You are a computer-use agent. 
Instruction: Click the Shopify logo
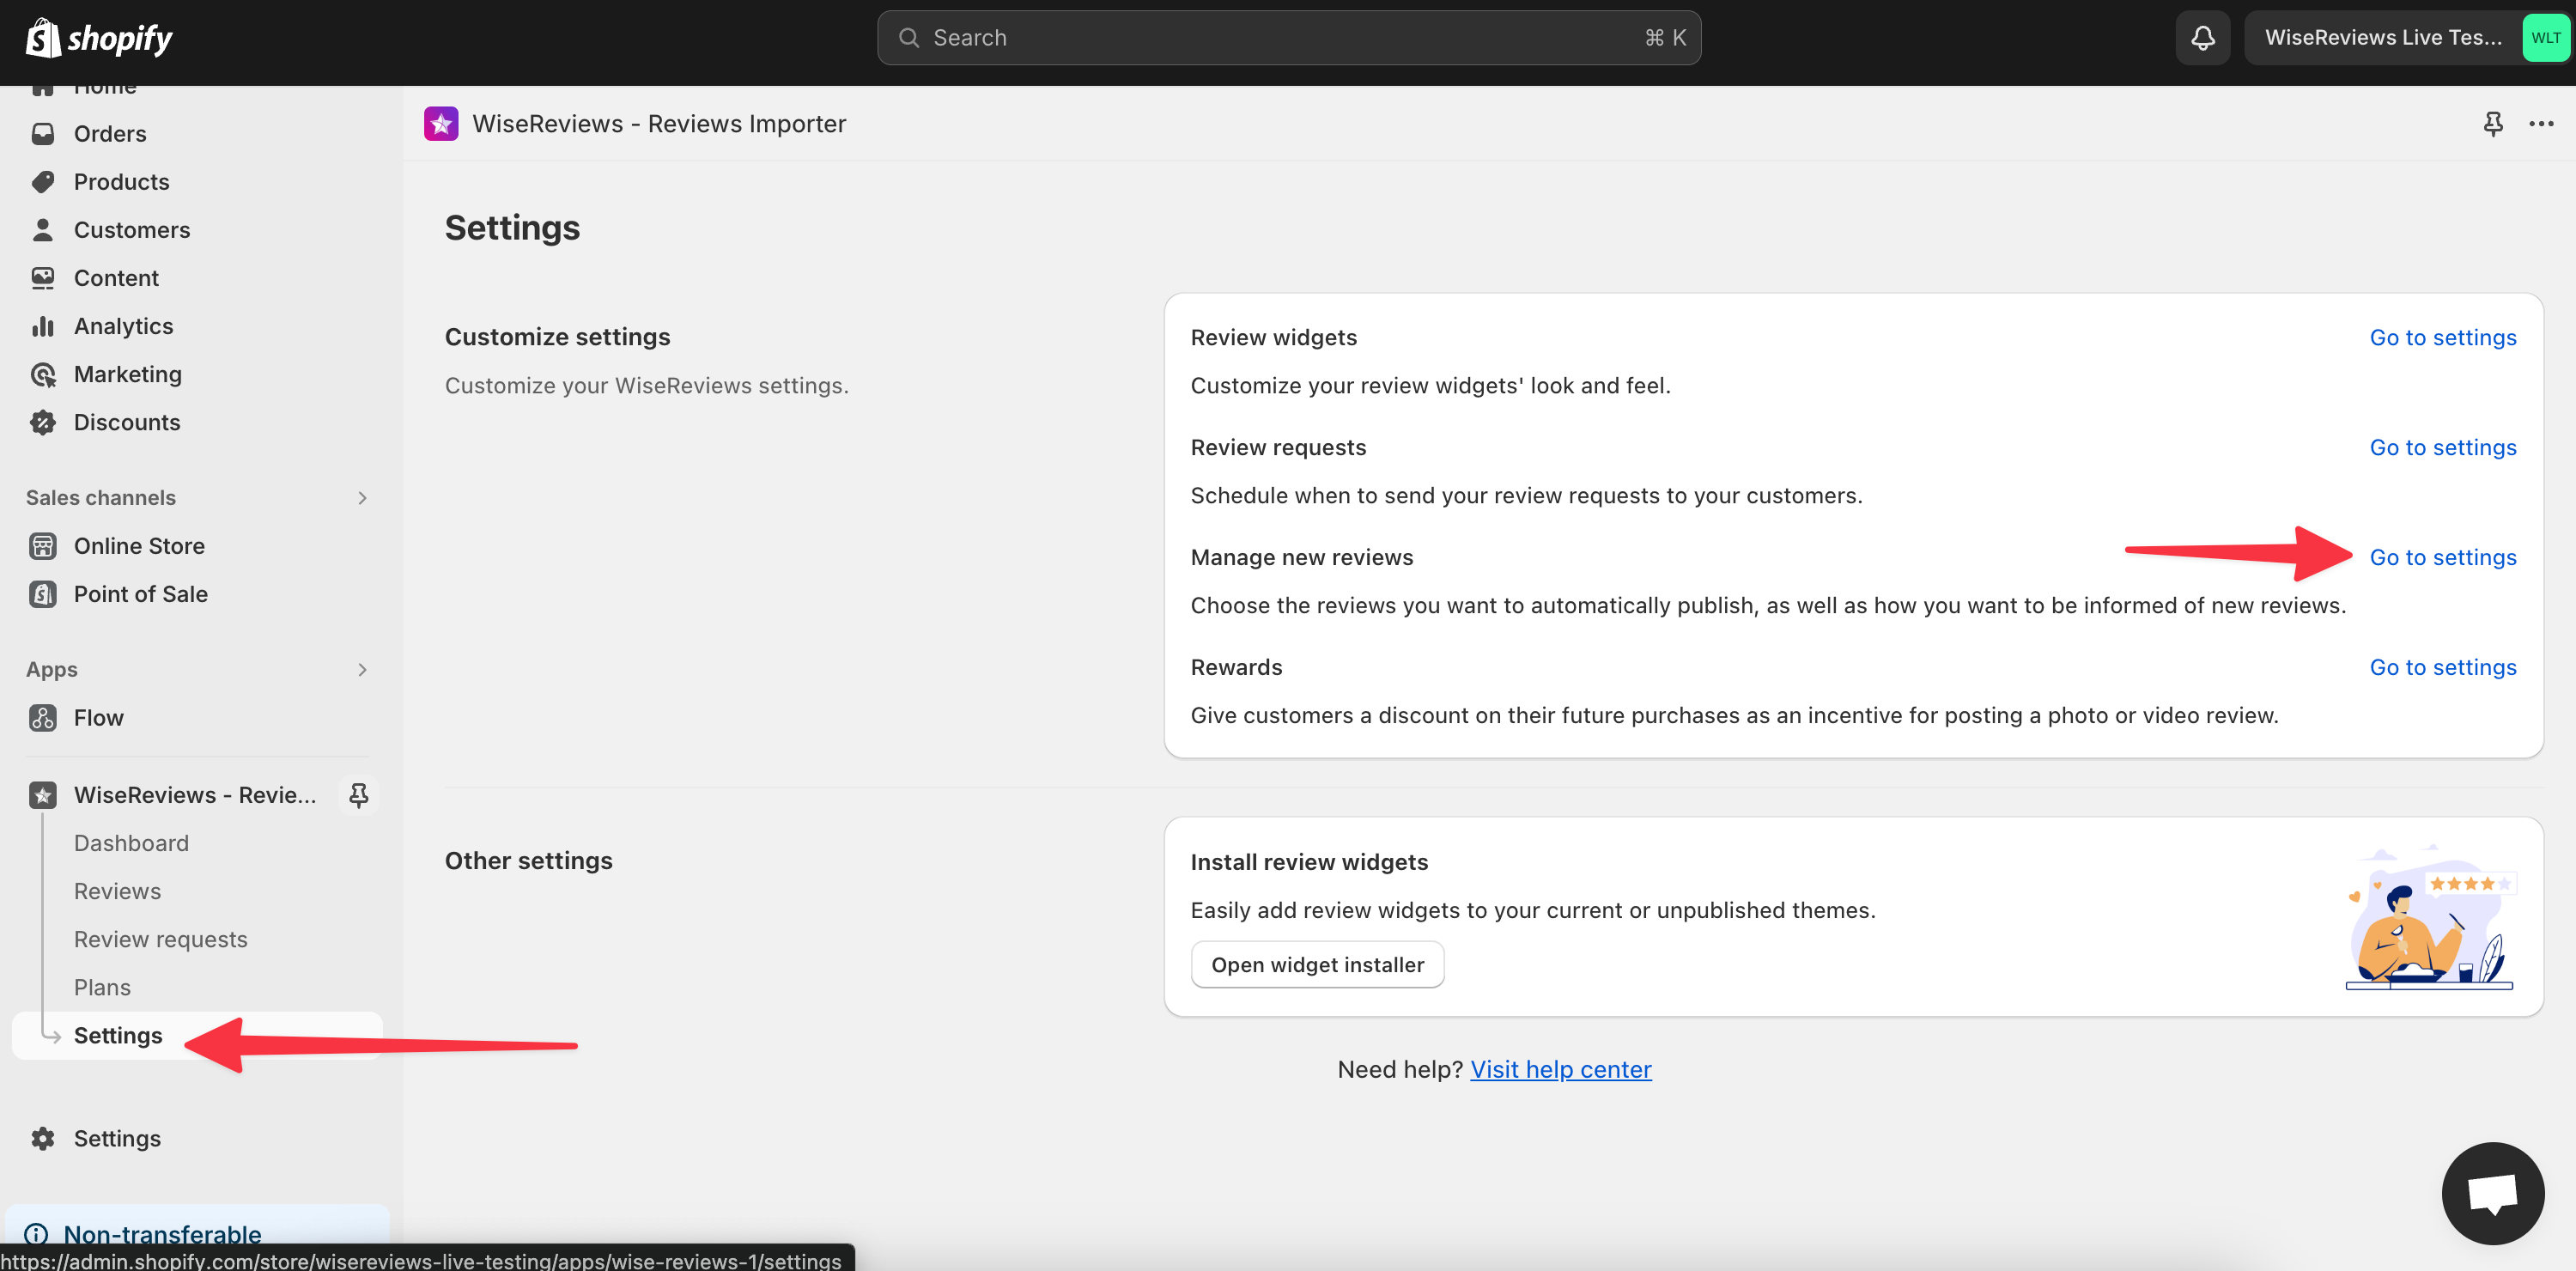(98, 38)
